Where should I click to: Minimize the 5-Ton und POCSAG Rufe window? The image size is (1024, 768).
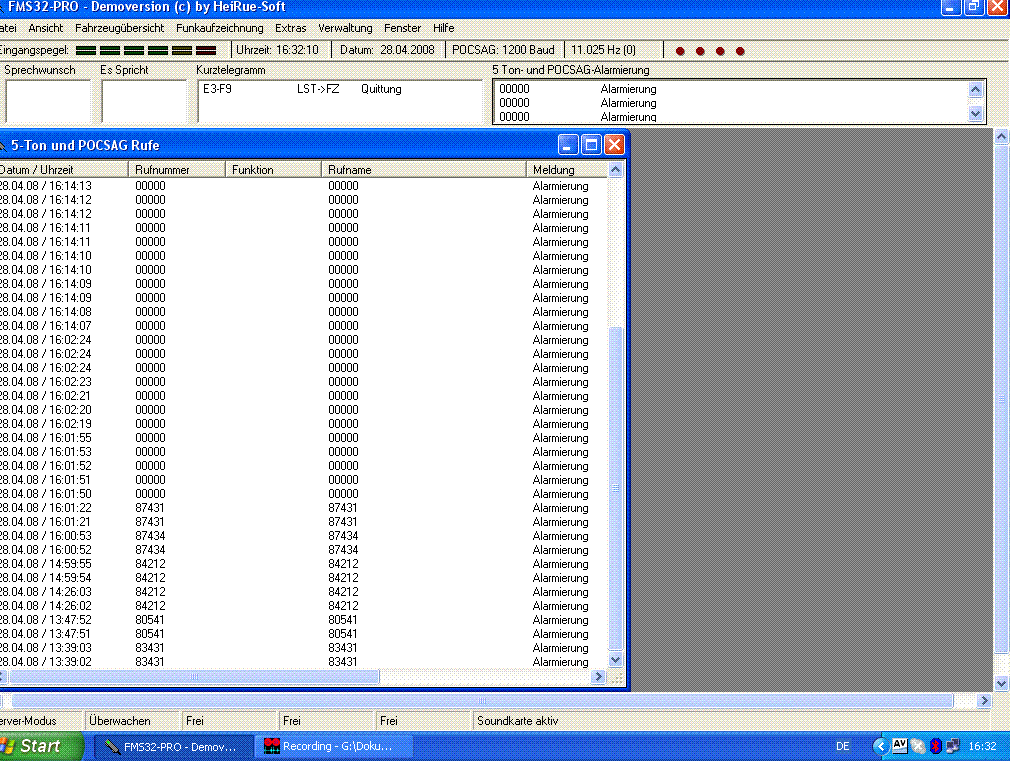569,145
